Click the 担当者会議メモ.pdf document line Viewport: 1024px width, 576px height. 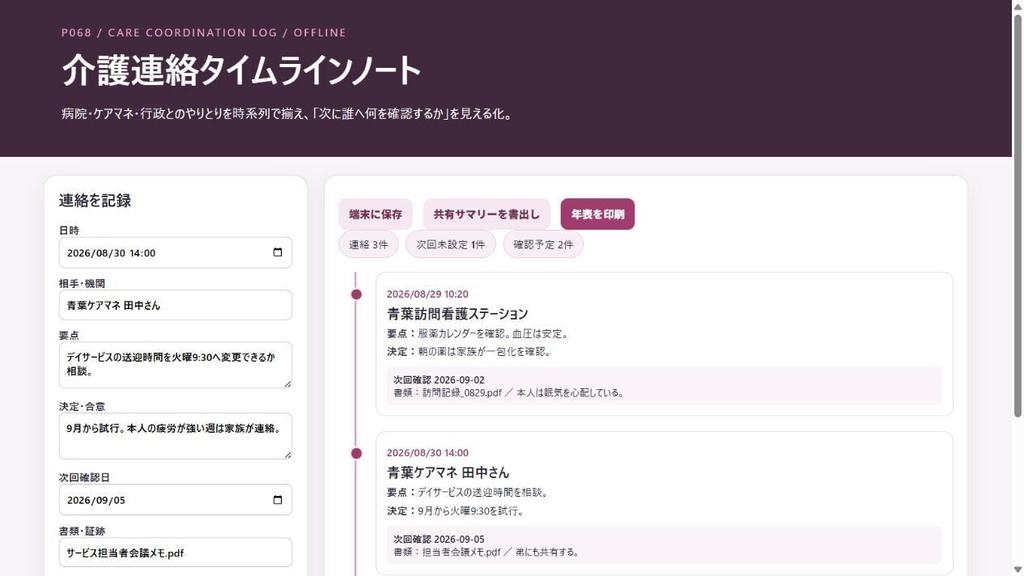(x=487, y=552)
